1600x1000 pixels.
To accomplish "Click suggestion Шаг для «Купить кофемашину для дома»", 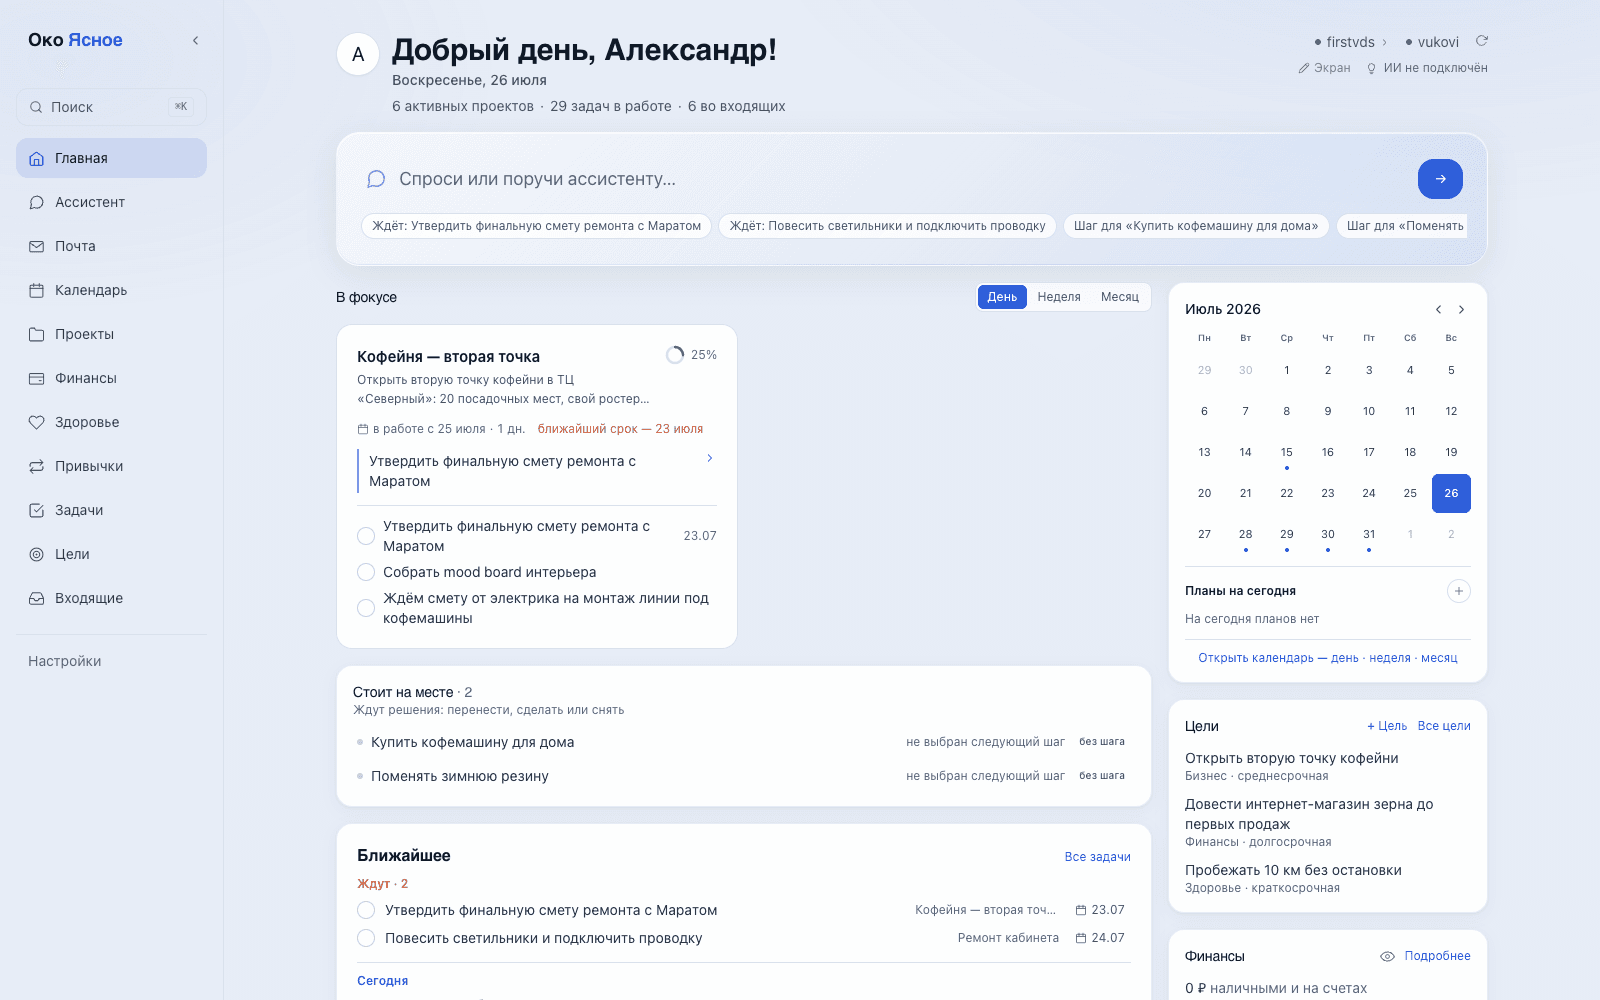I will click(1196, 226).
